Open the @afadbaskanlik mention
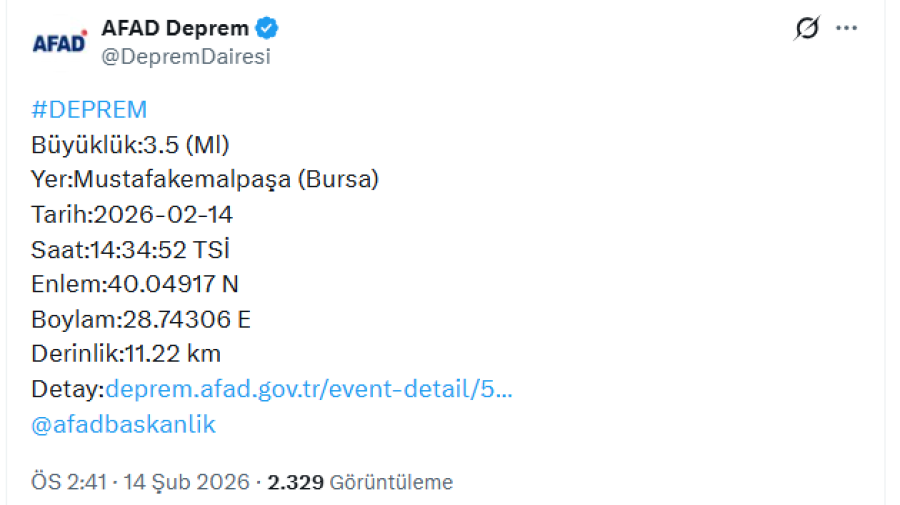900x505 pixels. coord(124,424)
